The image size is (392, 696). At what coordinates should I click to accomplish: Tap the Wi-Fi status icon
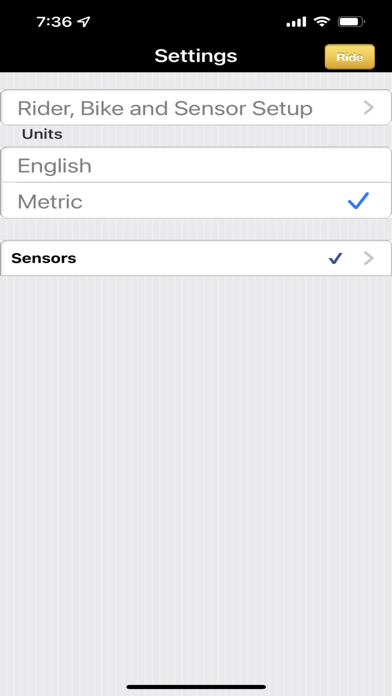(321, 21)
